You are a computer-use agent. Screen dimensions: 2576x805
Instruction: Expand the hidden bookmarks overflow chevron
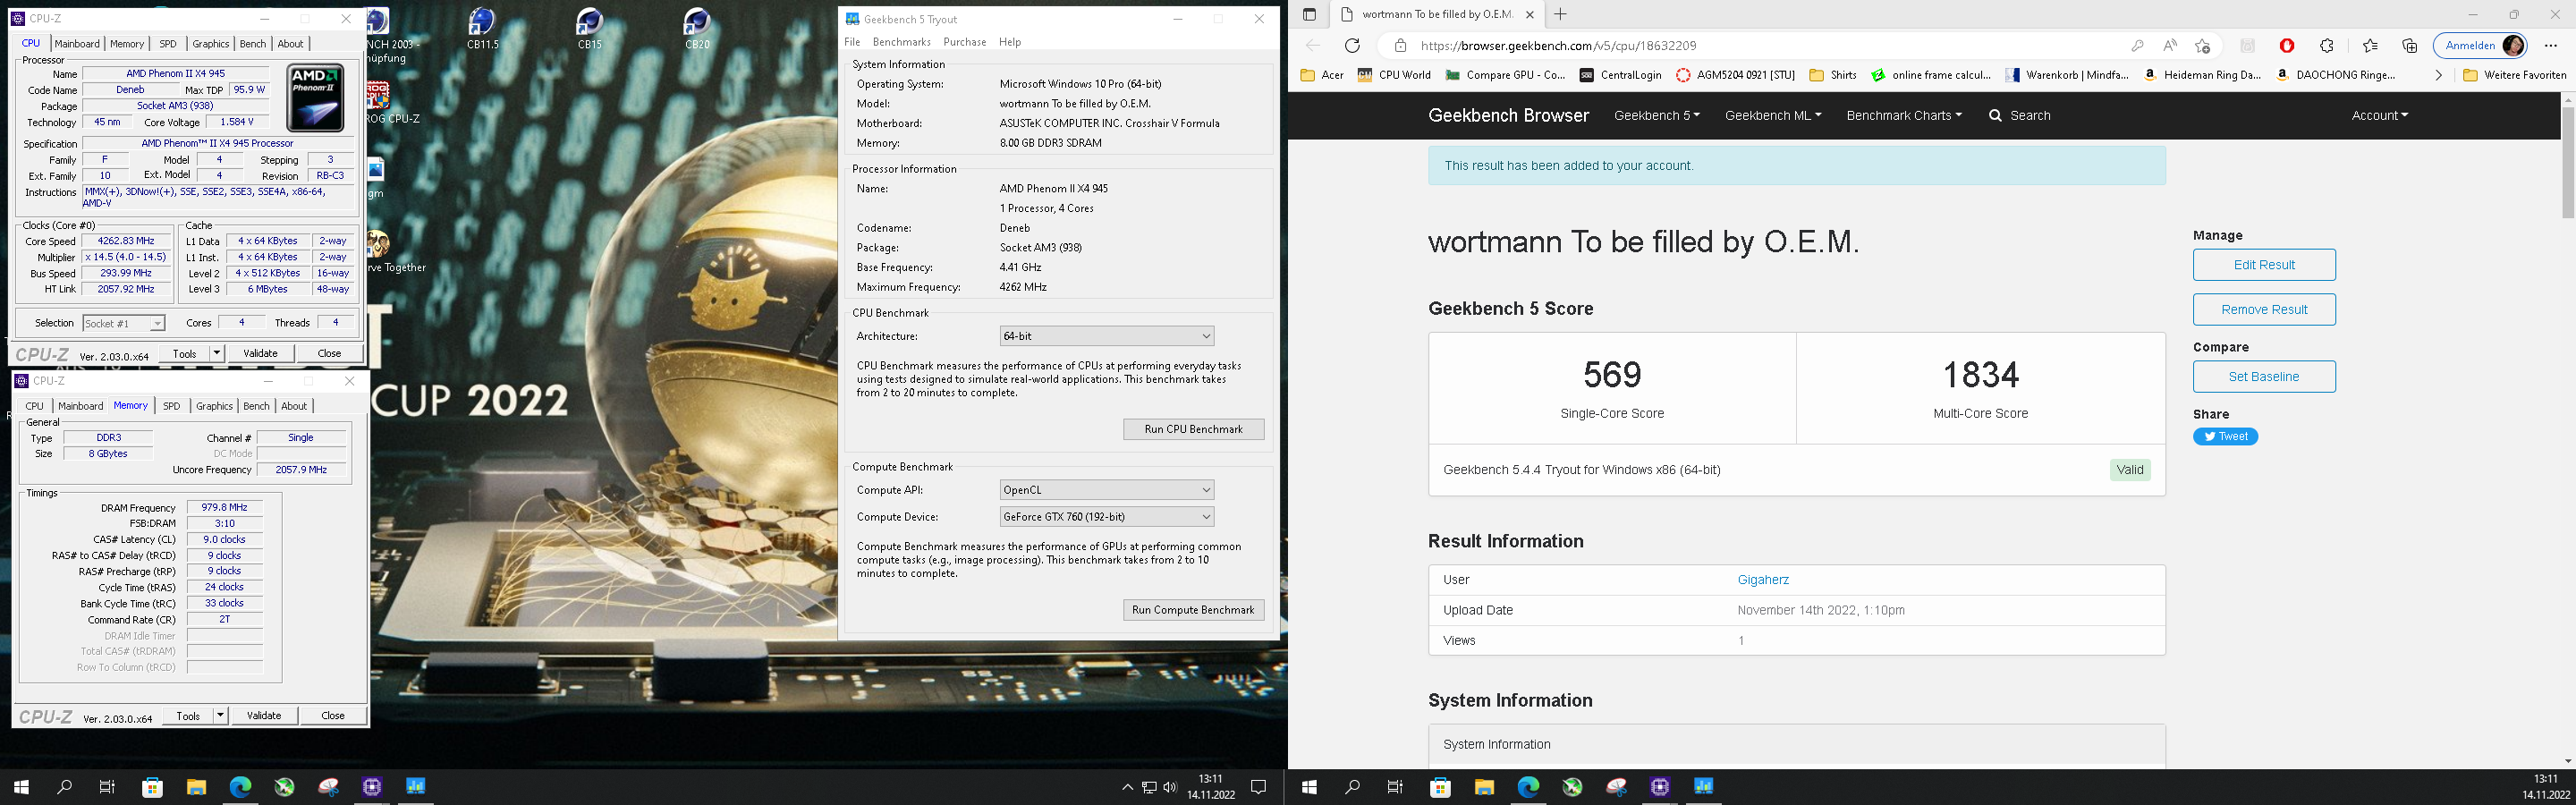2438,75
